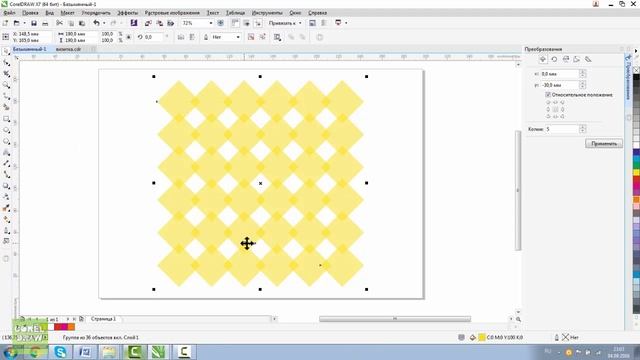Click the Undo arrow icon
This screenshot has width=640, height=360.
[x=96, y=23]
